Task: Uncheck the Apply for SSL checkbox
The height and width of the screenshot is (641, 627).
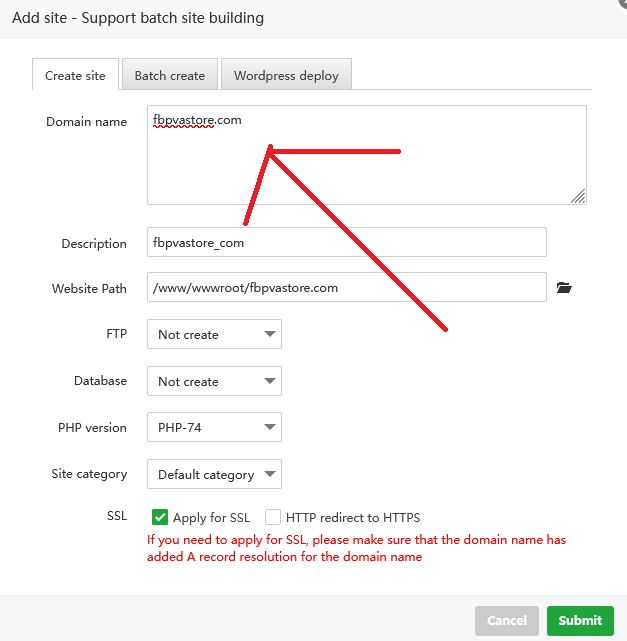Action: pos(159,517)
